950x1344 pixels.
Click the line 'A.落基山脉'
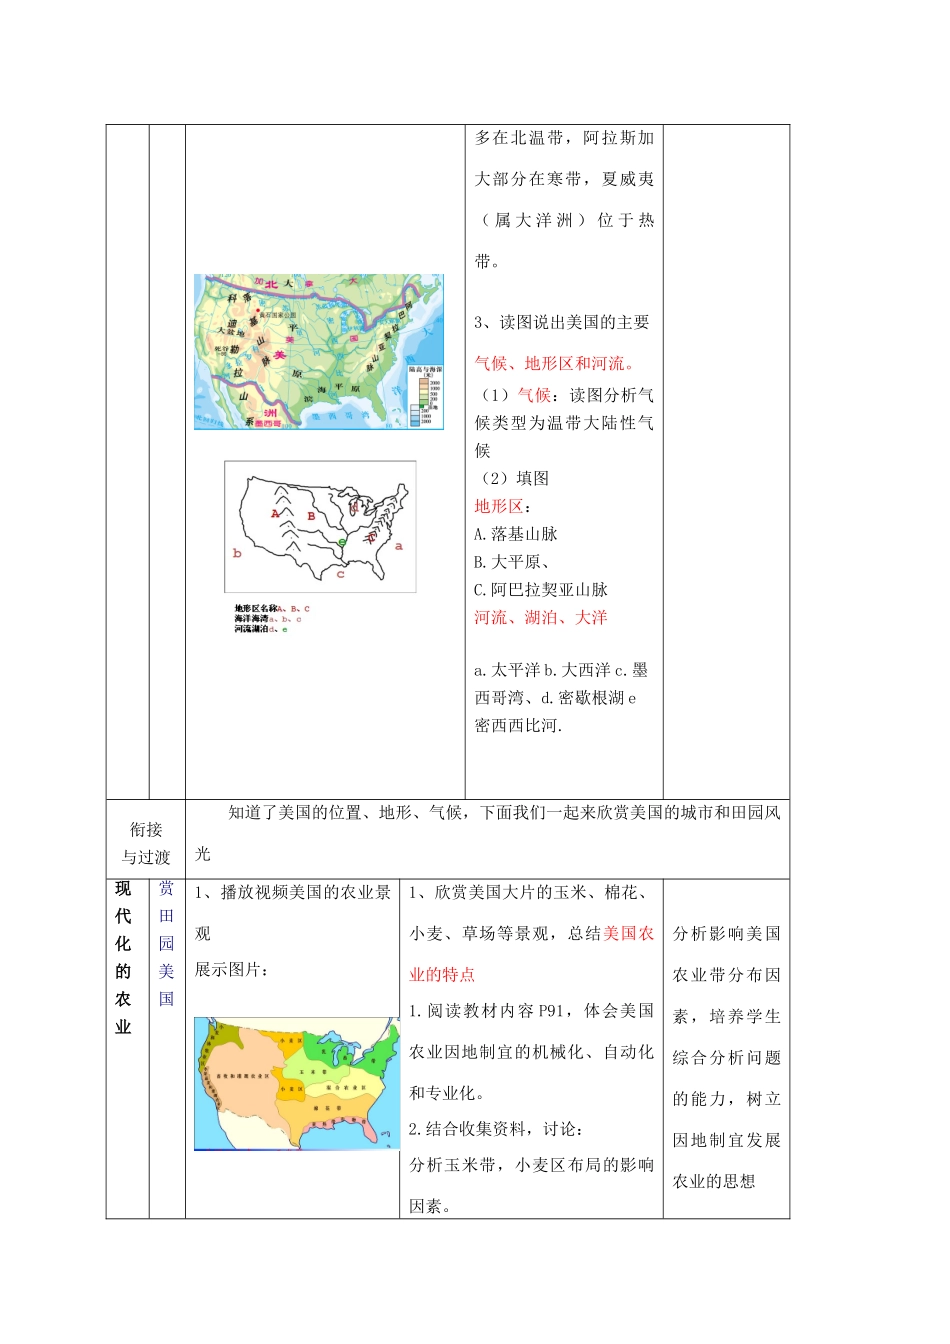516,535
